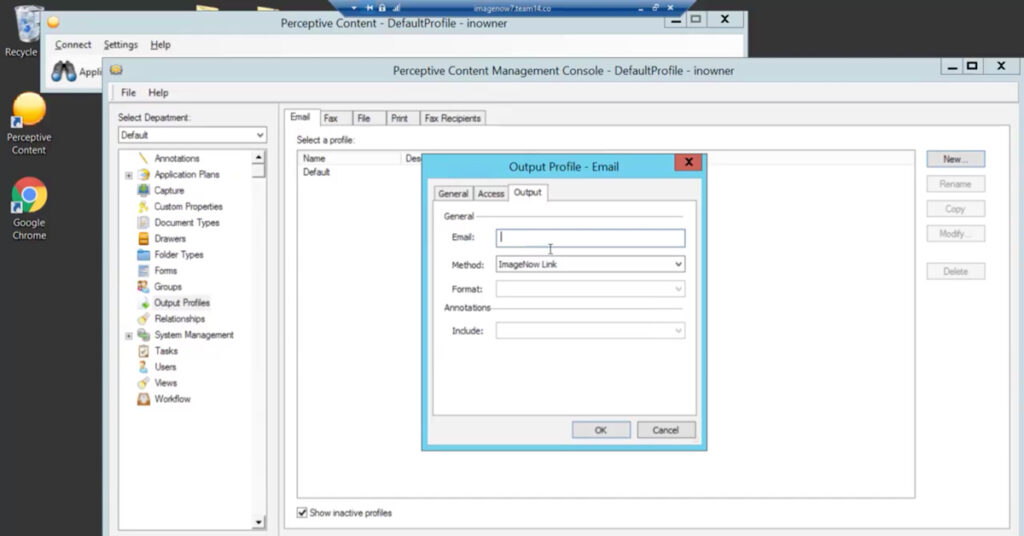Switch to the General tab in dialog
1024x536 pixels.
453,193
